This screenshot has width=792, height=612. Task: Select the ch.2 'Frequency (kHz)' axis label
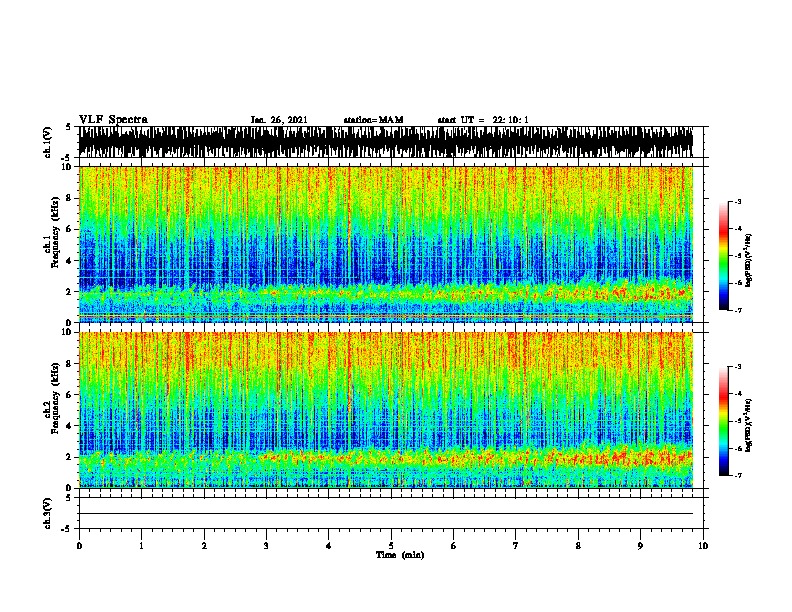pyautogui.click(x=55, y=398)
